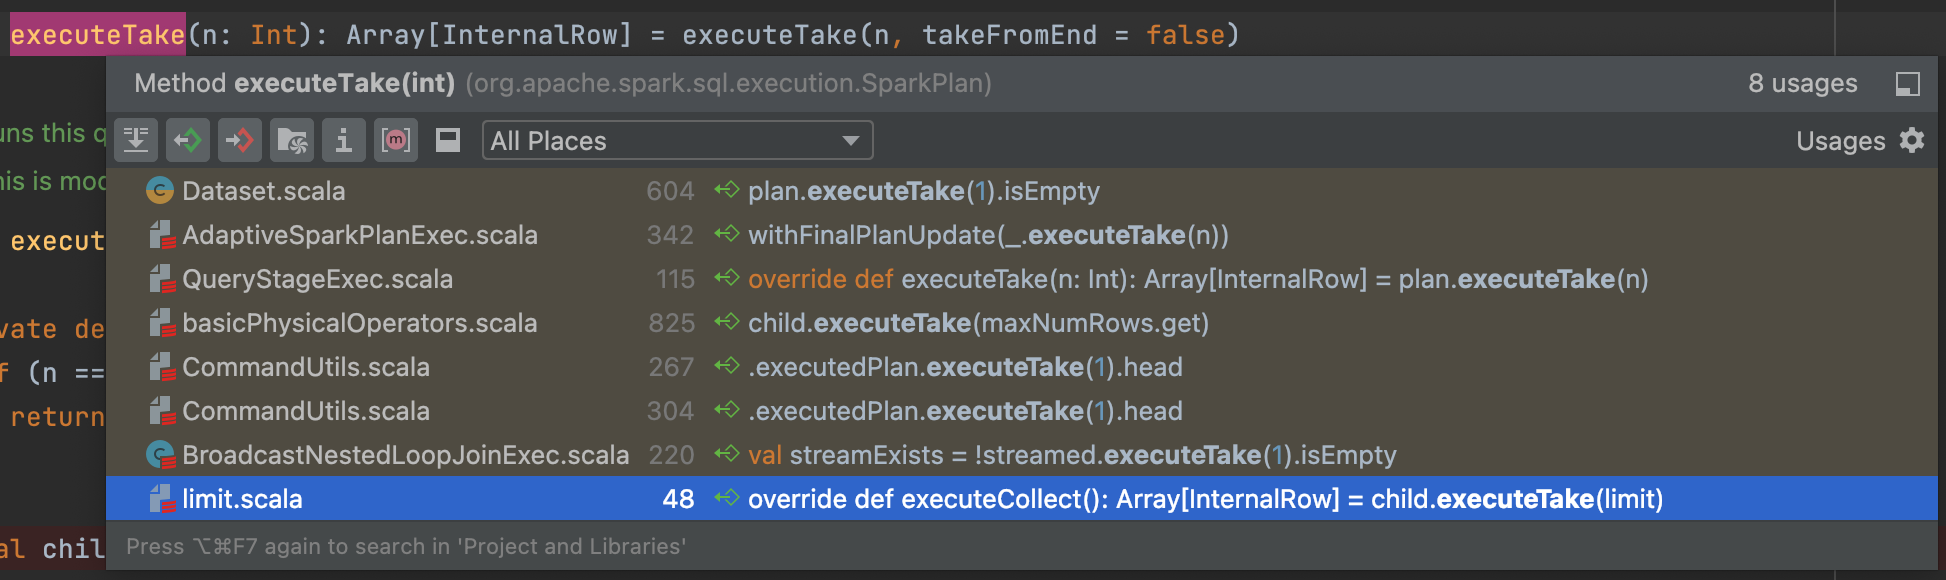This screenshot has height=580, width=1946.
Task: Click the takeFromEnd parameter in code
Action: pyautogui.click(x=1009, y=35)
